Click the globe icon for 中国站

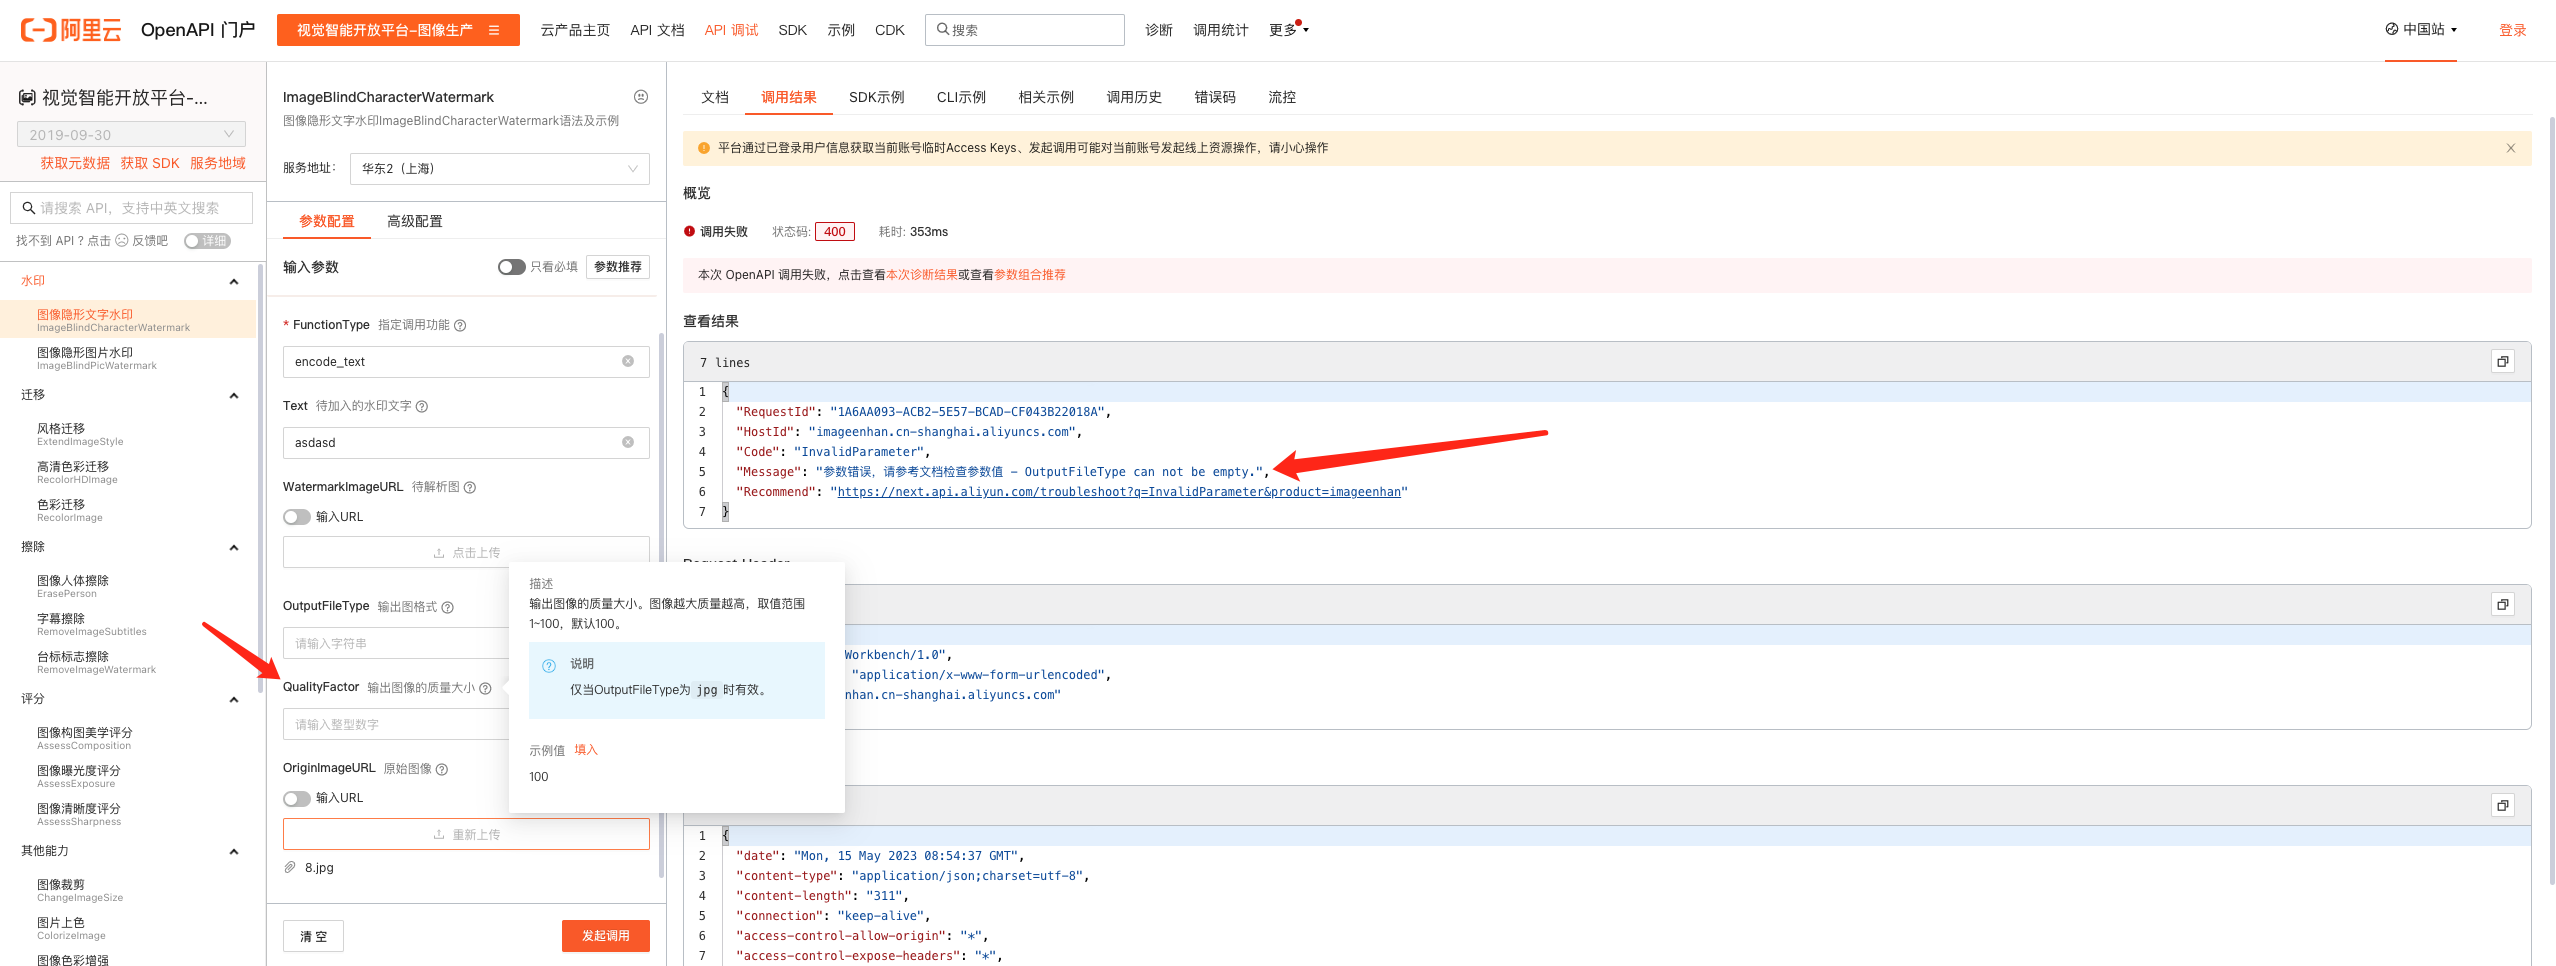[2392, 29]
